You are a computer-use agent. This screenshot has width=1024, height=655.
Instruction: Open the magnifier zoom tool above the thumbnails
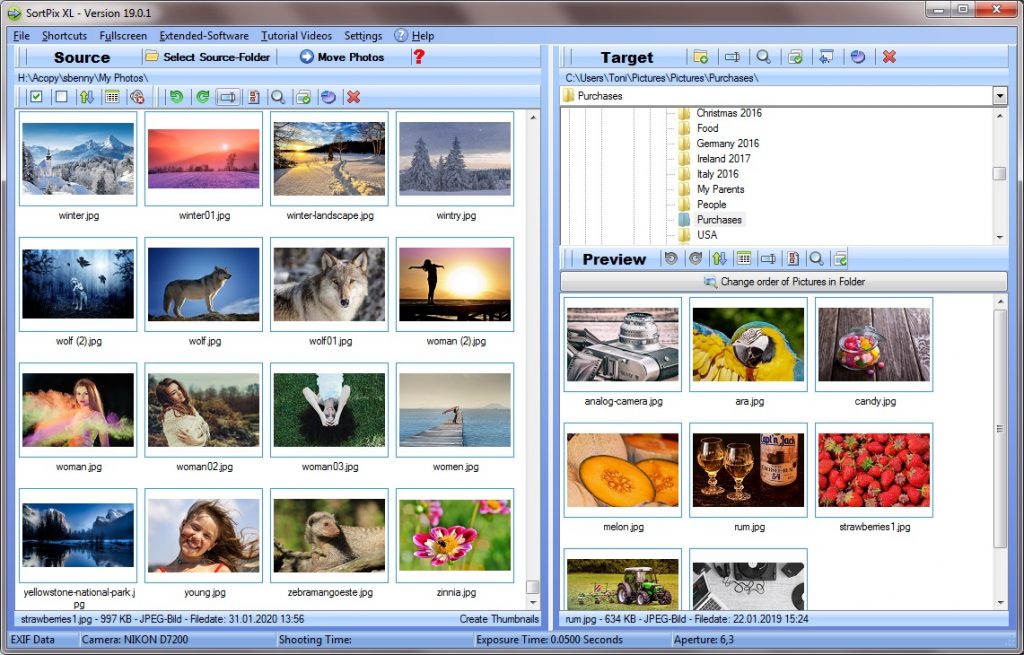pos(276,97)
